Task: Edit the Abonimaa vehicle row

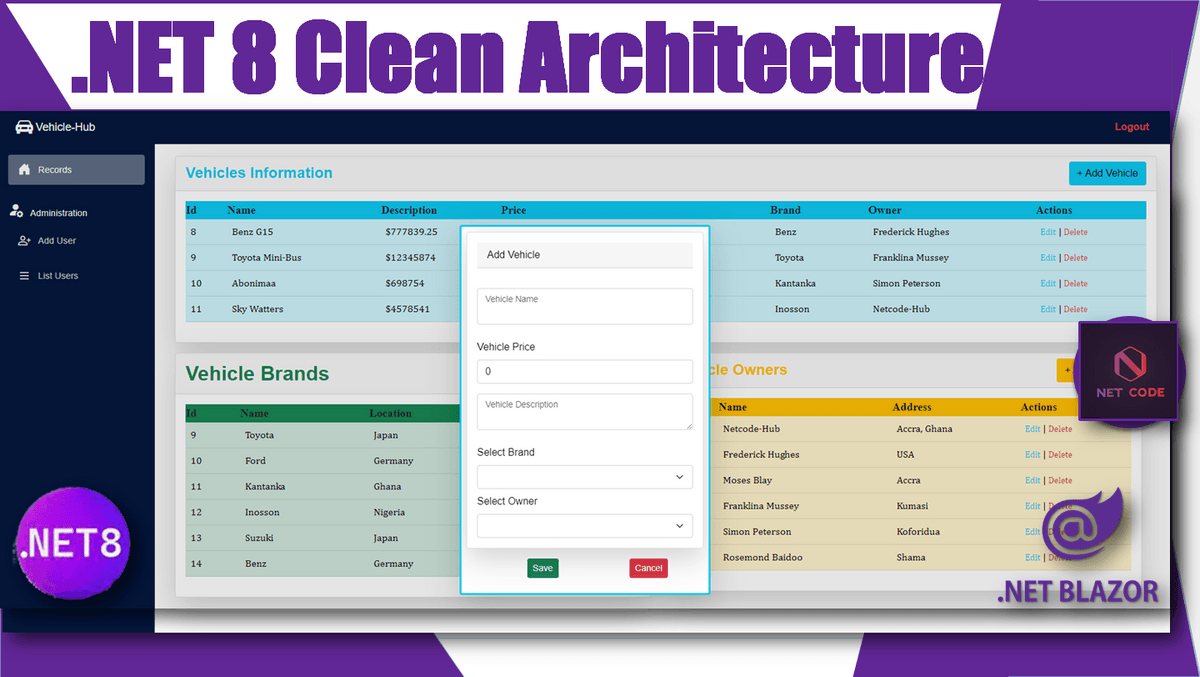Action: (1048, 284)
